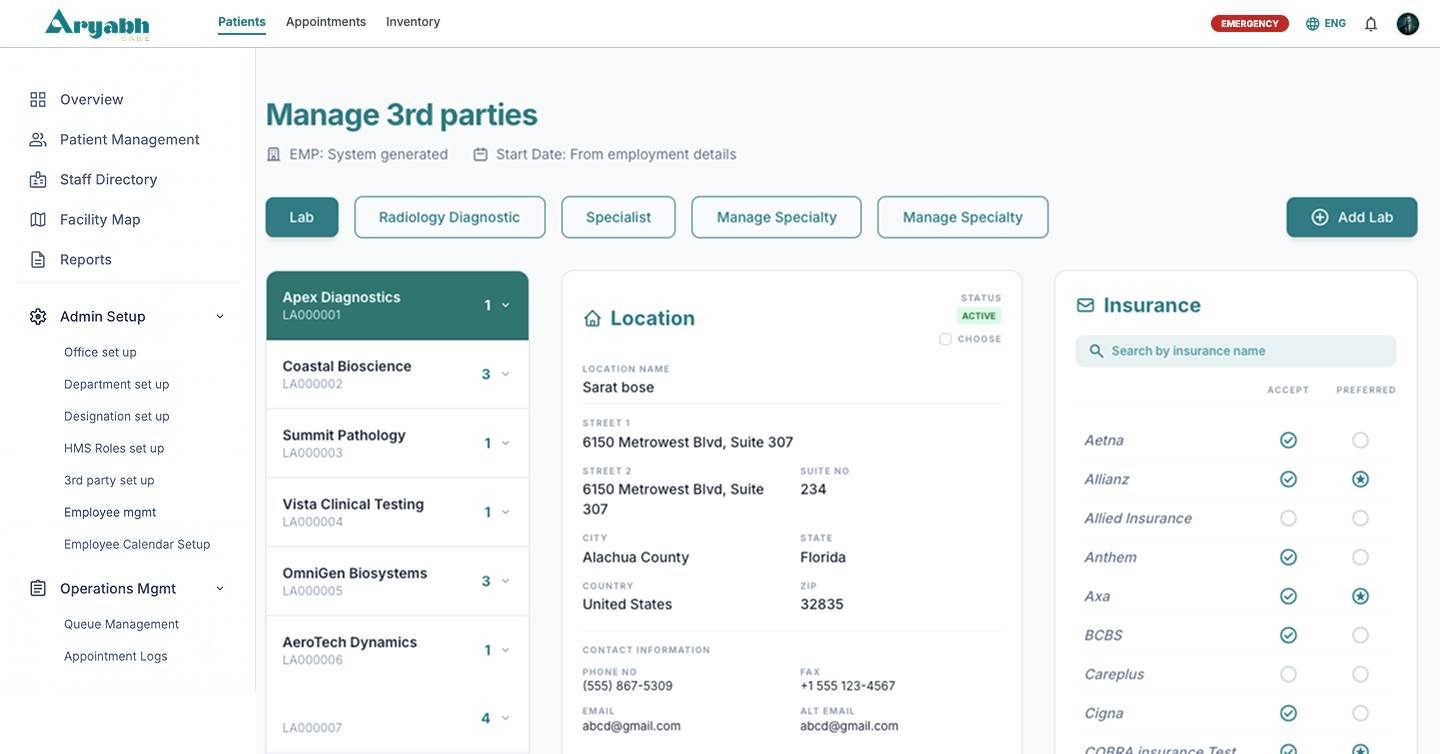Expand the LA000007 lab chevron
This screenshot has height=754, width=1440.
click(x=505, y=719)
